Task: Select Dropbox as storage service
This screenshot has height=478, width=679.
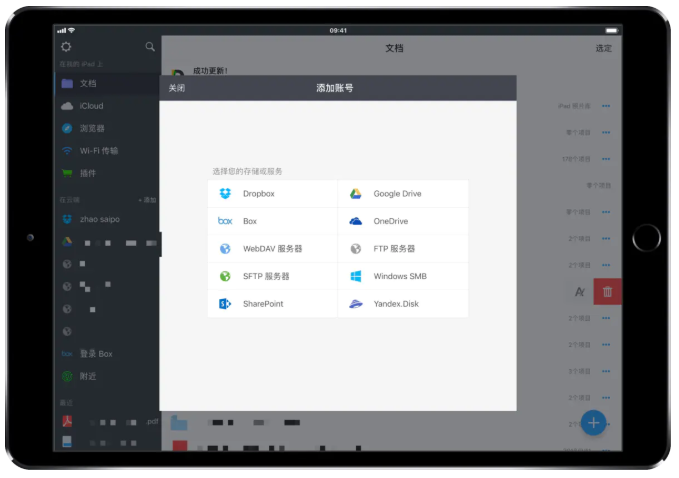Action: (x=258, y=194)
